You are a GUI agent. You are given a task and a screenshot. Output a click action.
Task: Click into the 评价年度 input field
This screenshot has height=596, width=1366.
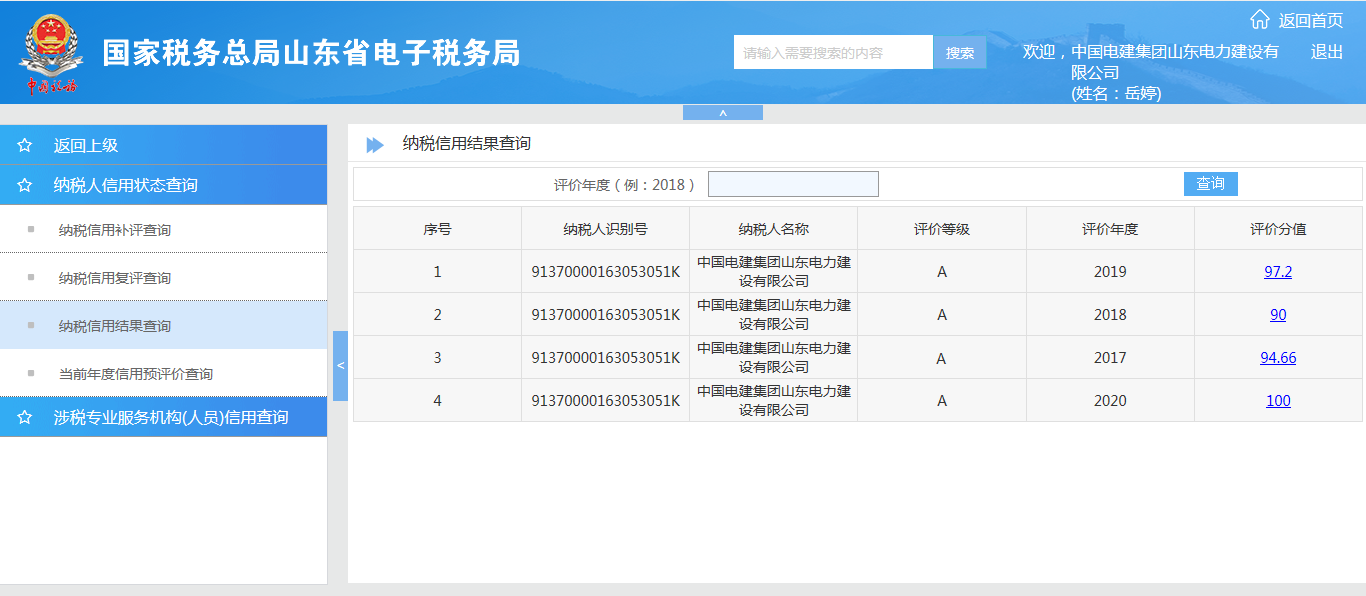tap(793, 183)
